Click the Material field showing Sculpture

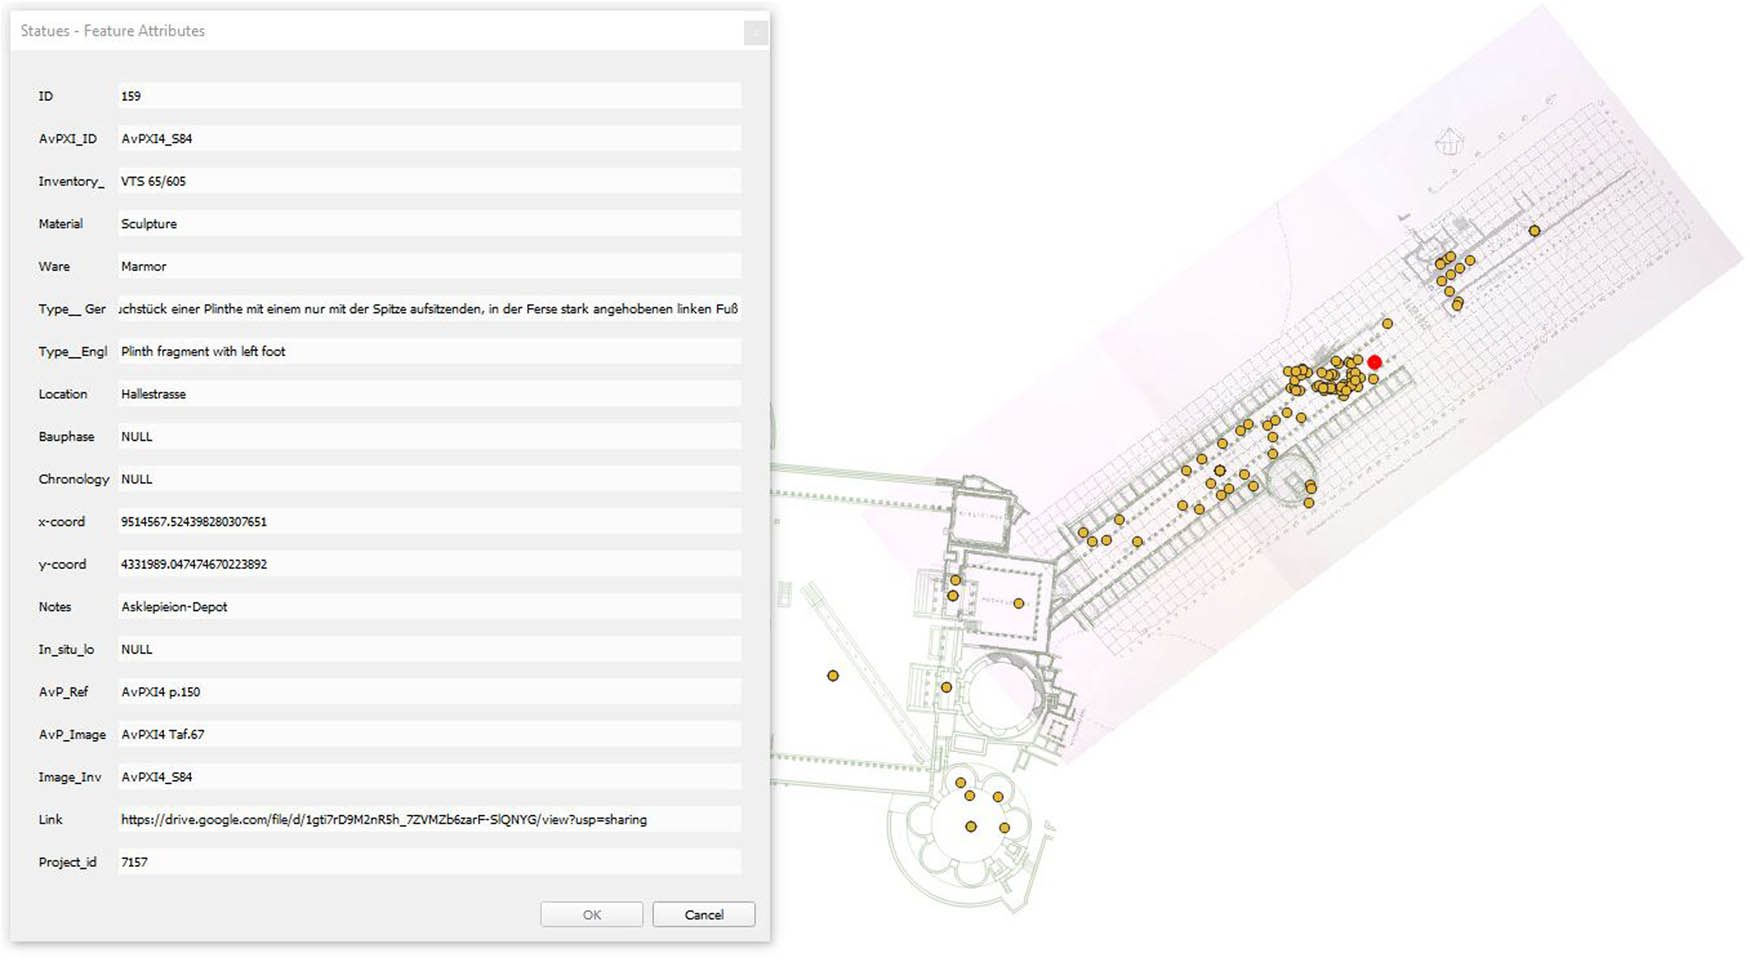pyautogui.click(x=430, y=223)
